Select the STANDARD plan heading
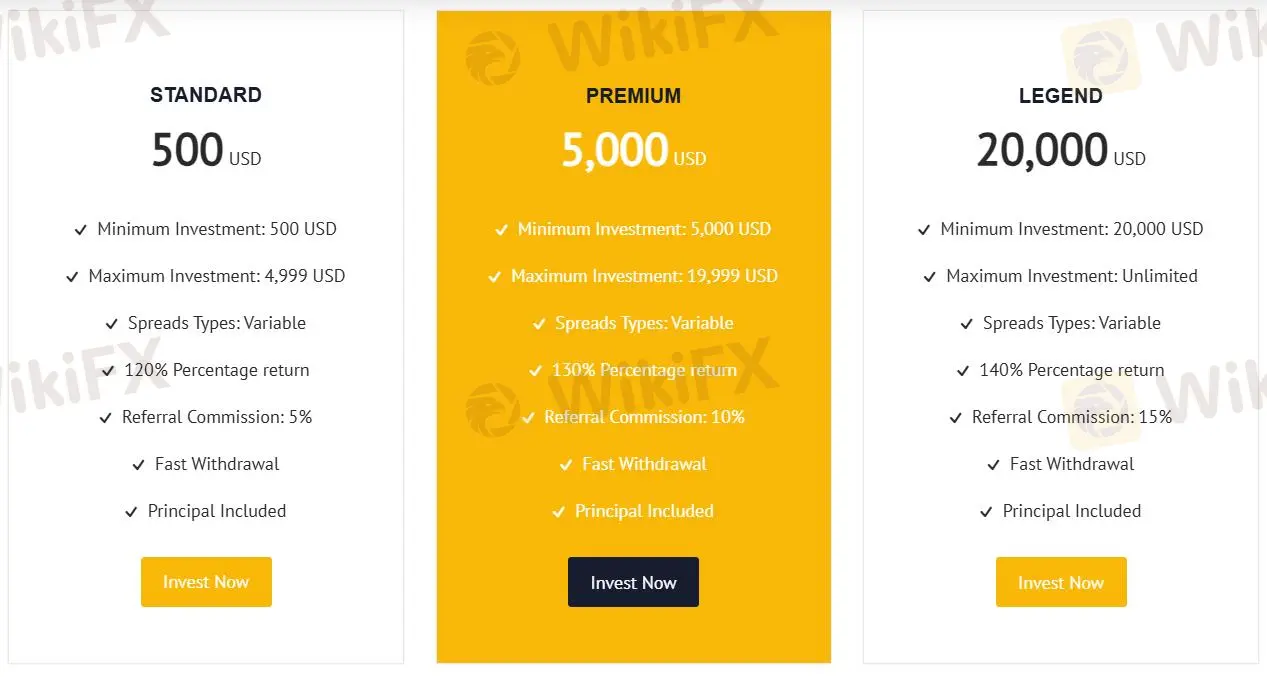The width and height of the screenshot is (1267, 677). (206, 95)
